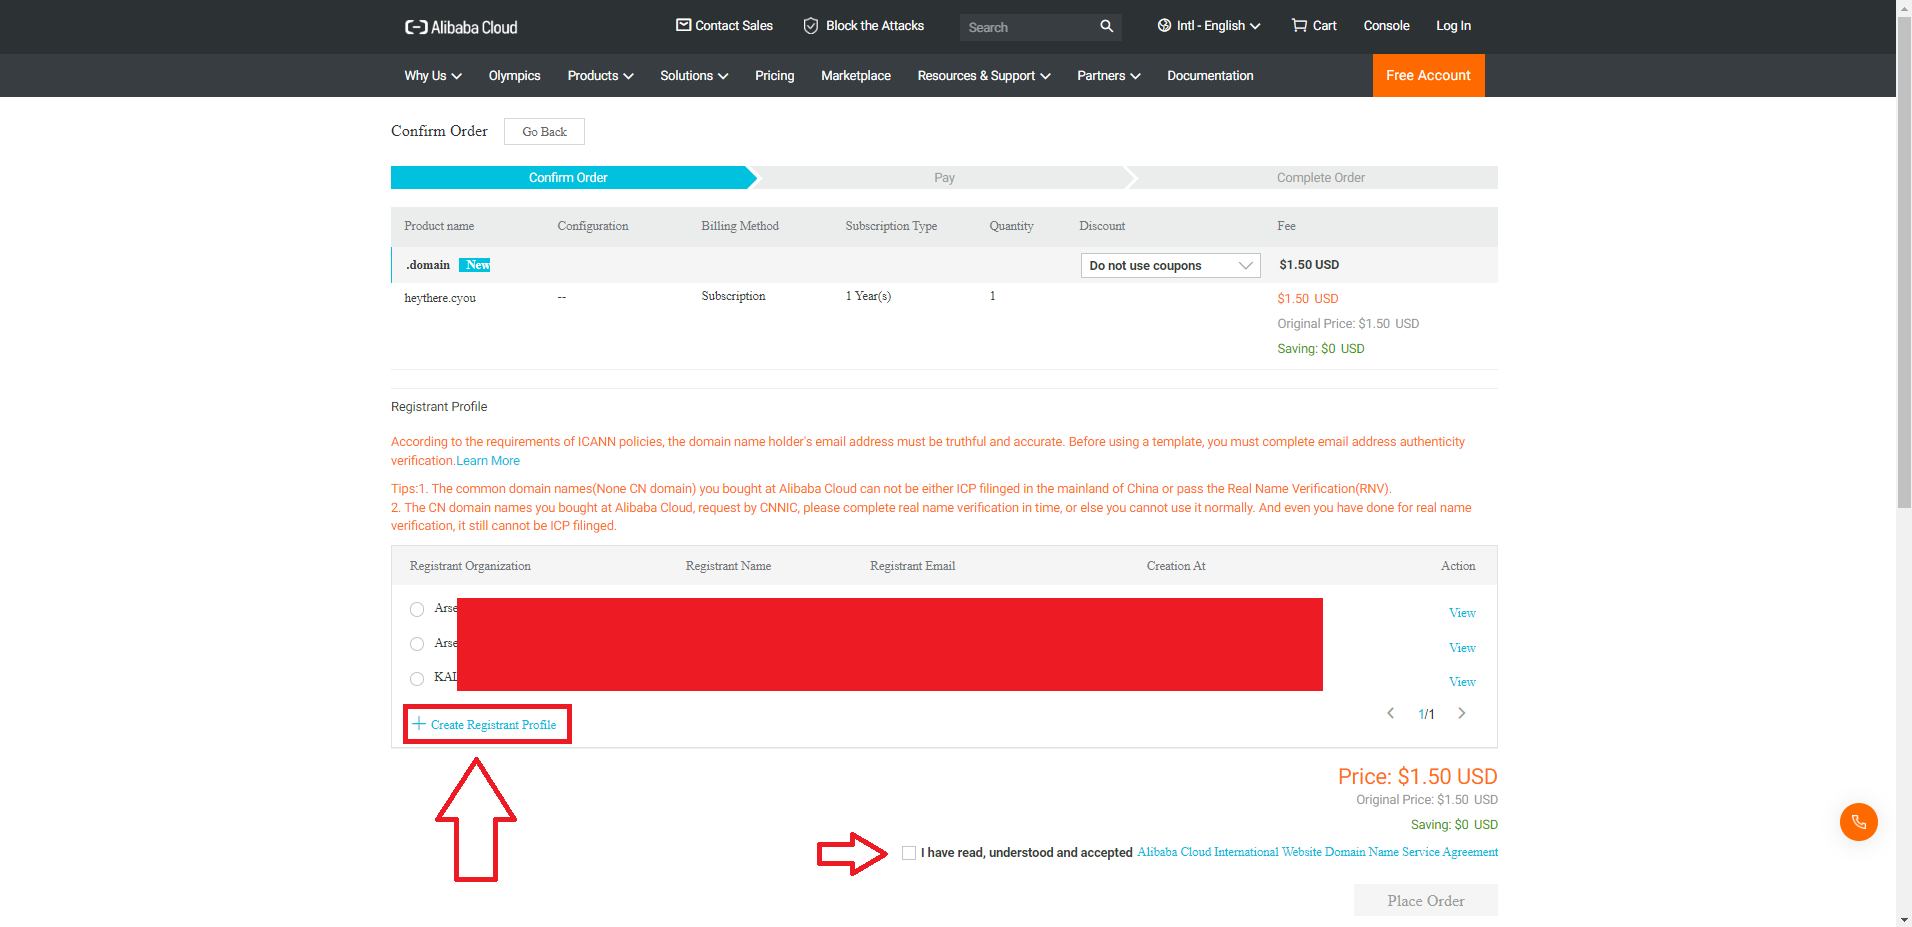Open the Intl - English language dropdown
Screen dimensions: 1912x927
[x=1209, y=26]
